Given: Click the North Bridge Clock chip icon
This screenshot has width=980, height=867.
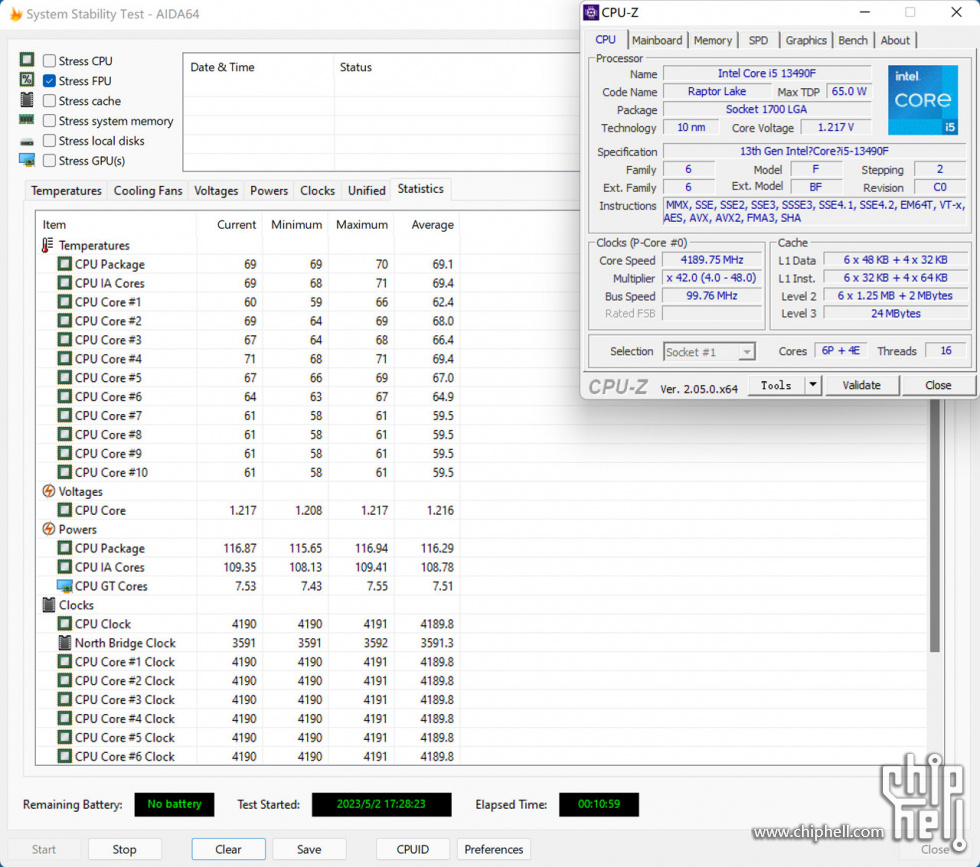Looking at the screenshot, I should (x=64, y=643).
